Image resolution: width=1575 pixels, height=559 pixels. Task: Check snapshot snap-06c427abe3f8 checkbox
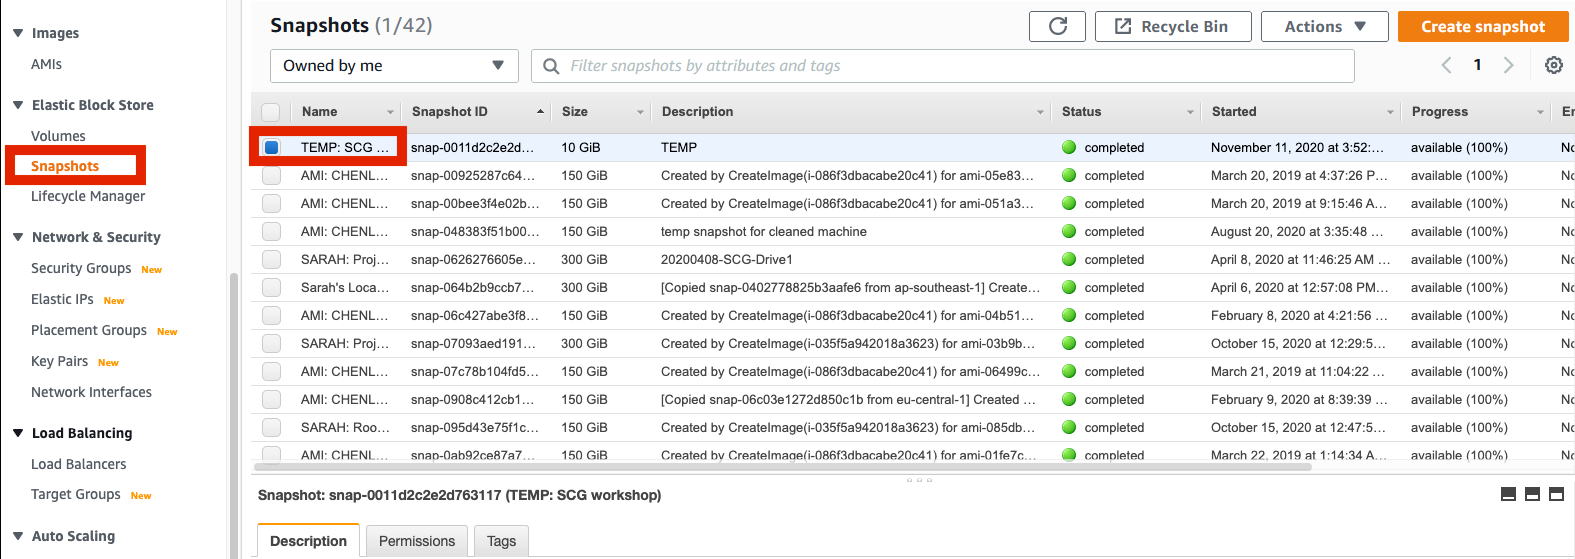point(271,315)
